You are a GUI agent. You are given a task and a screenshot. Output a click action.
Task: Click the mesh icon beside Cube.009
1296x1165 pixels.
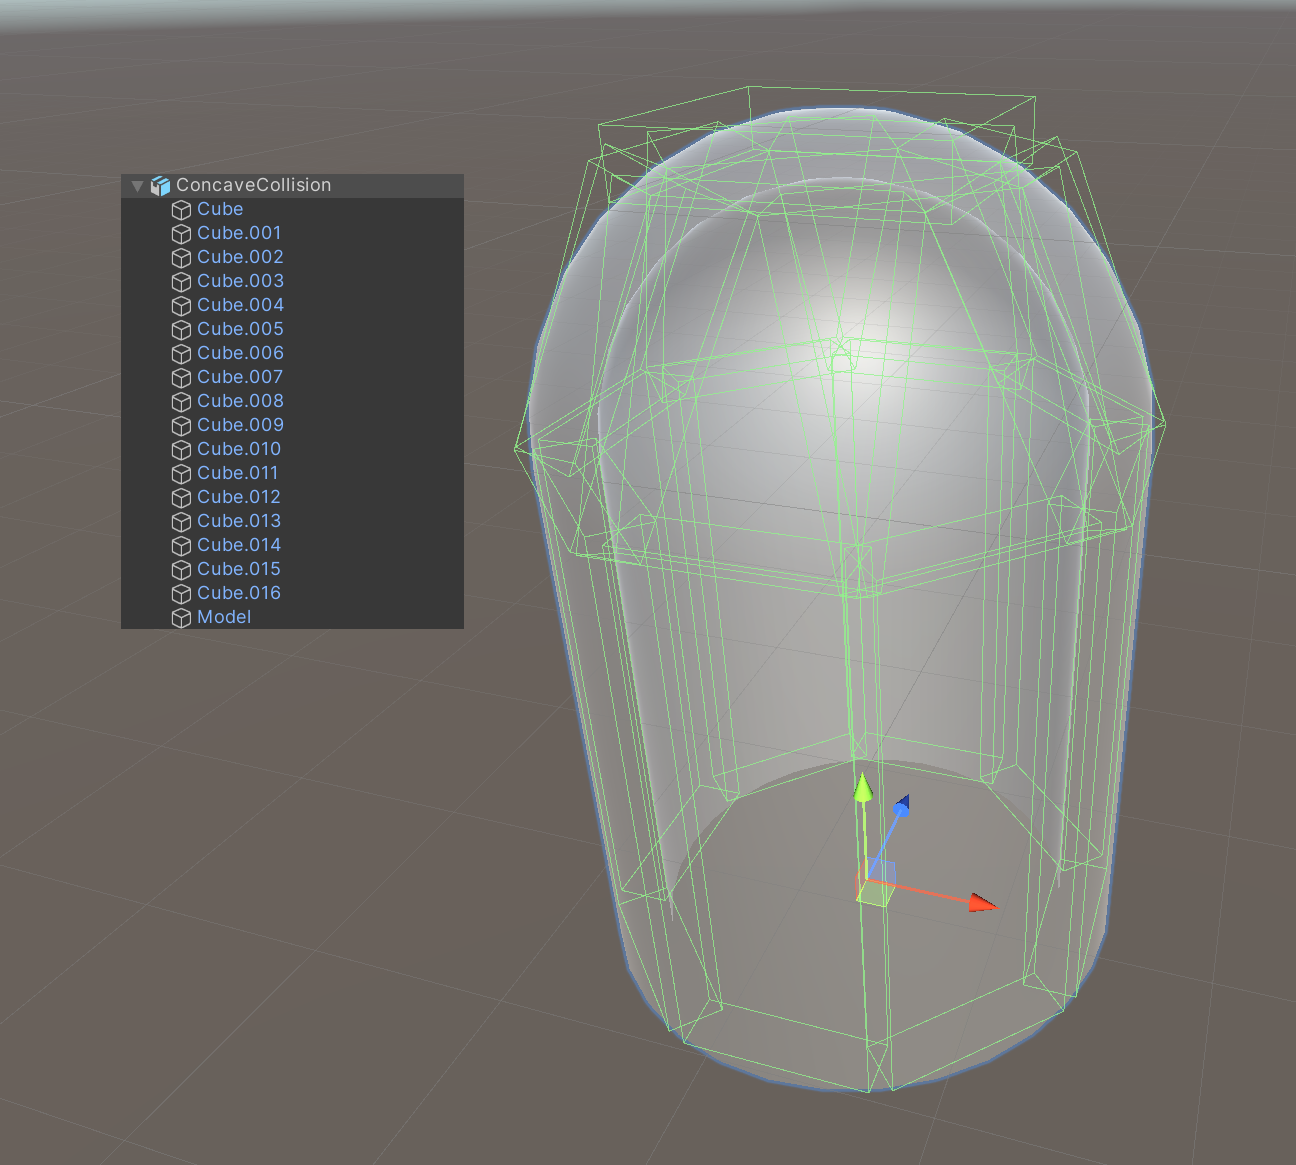tap(181, 426)
